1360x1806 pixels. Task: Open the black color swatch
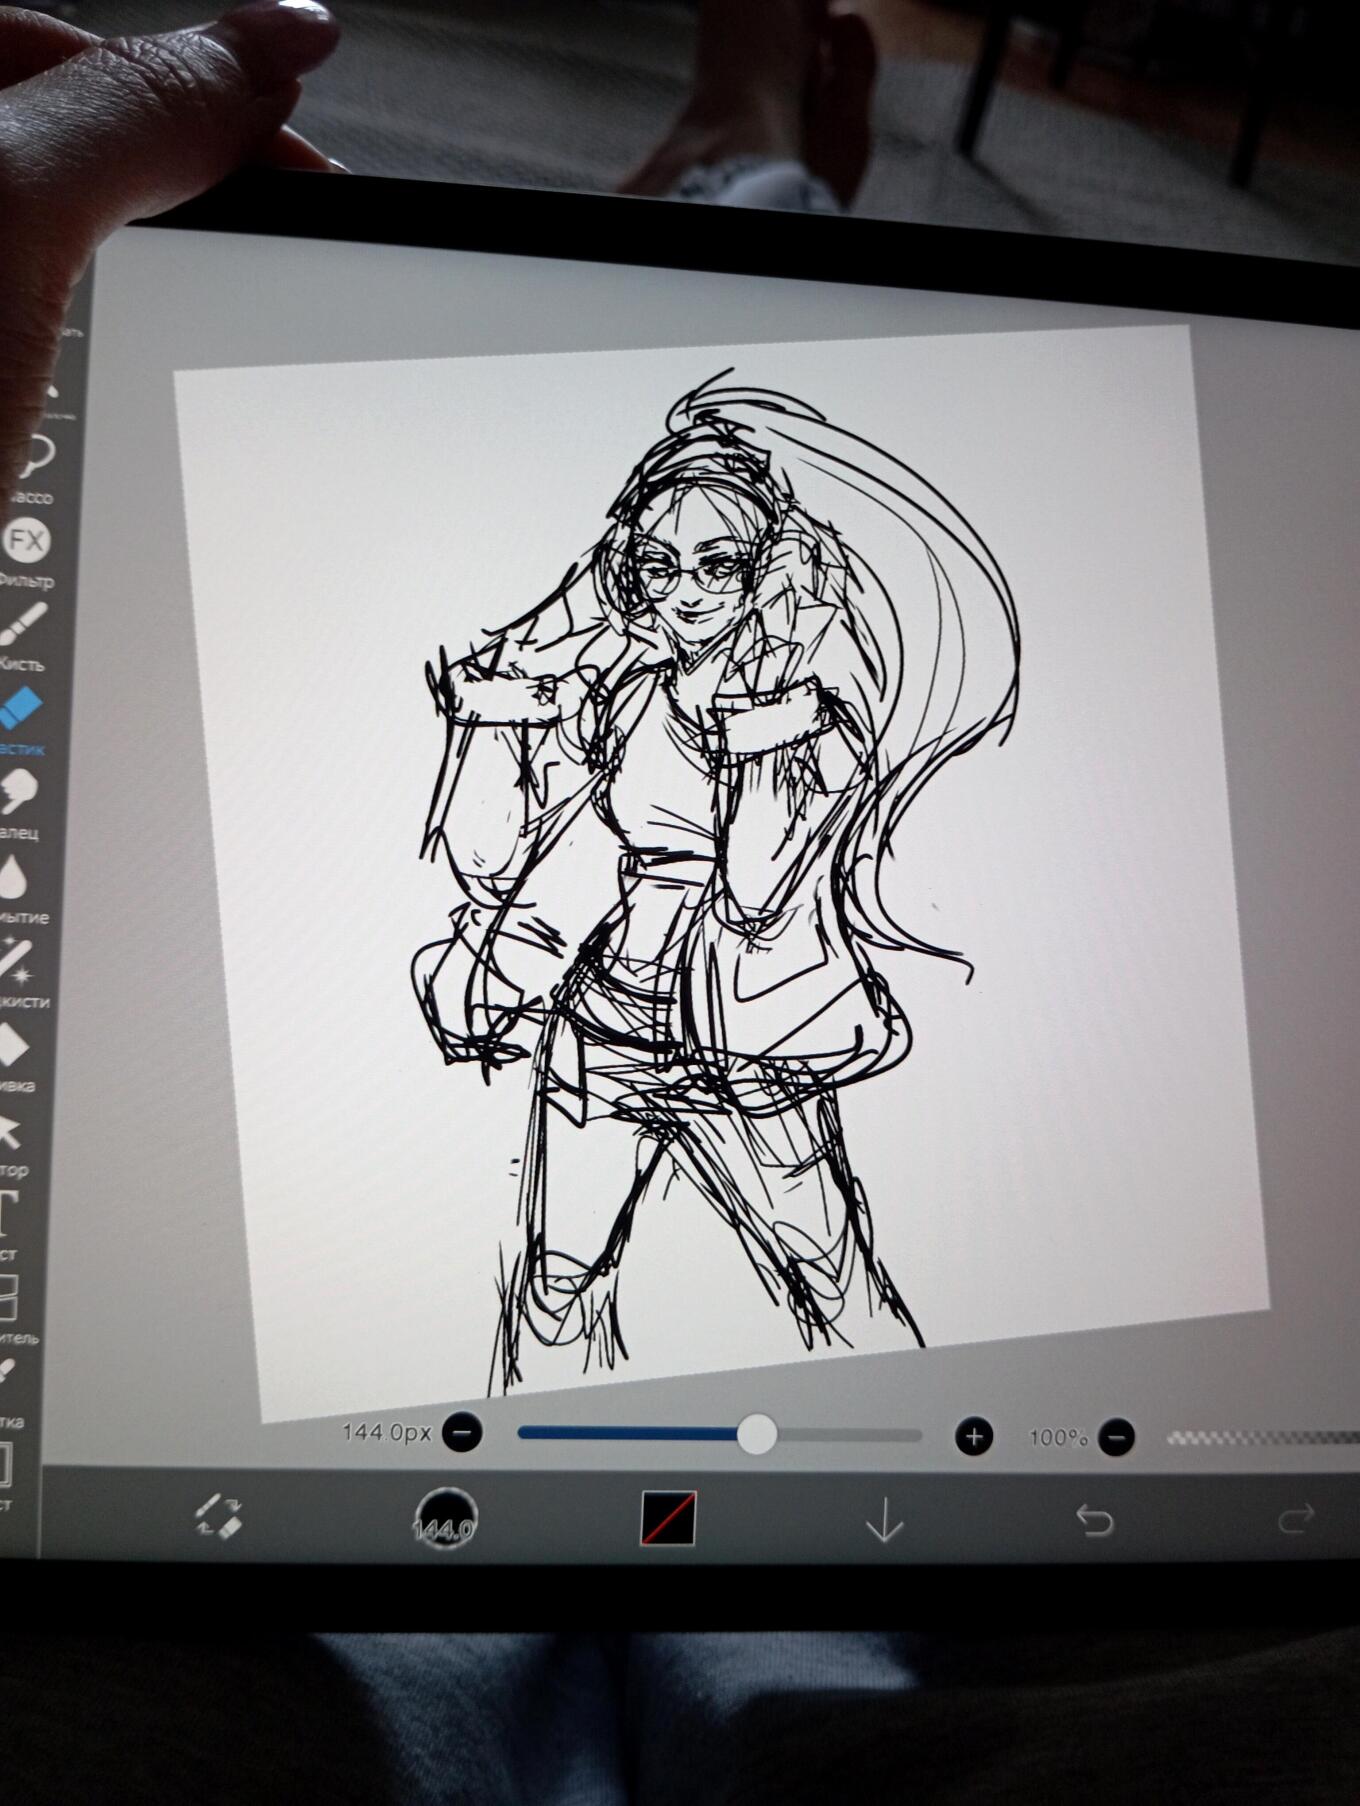click(668, 1518)
